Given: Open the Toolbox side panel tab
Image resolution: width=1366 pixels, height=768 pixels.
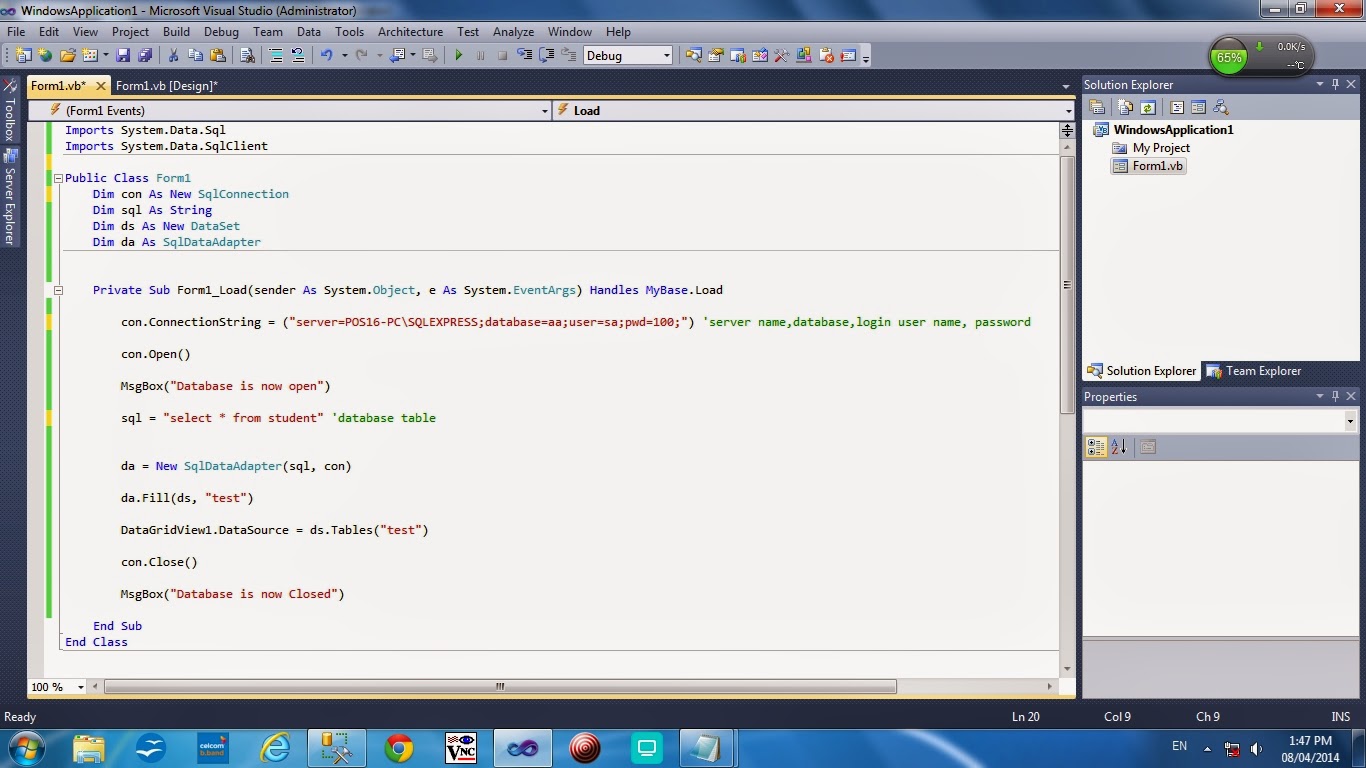Looking at the screenshot, I should 10,112.
